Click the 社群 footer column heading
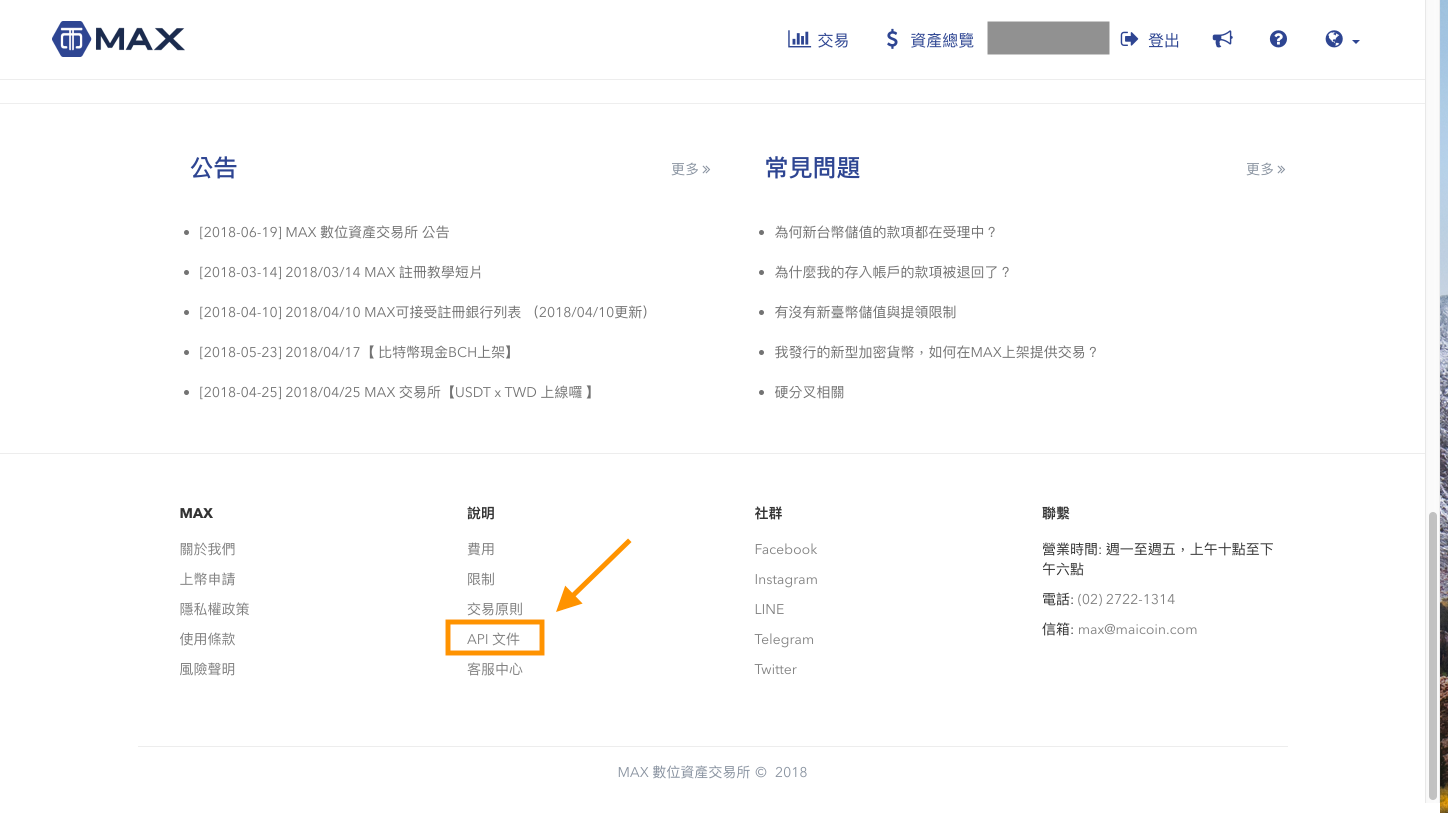The height and width of the screenshot is (813, 1448). click(x=769, y=513)
